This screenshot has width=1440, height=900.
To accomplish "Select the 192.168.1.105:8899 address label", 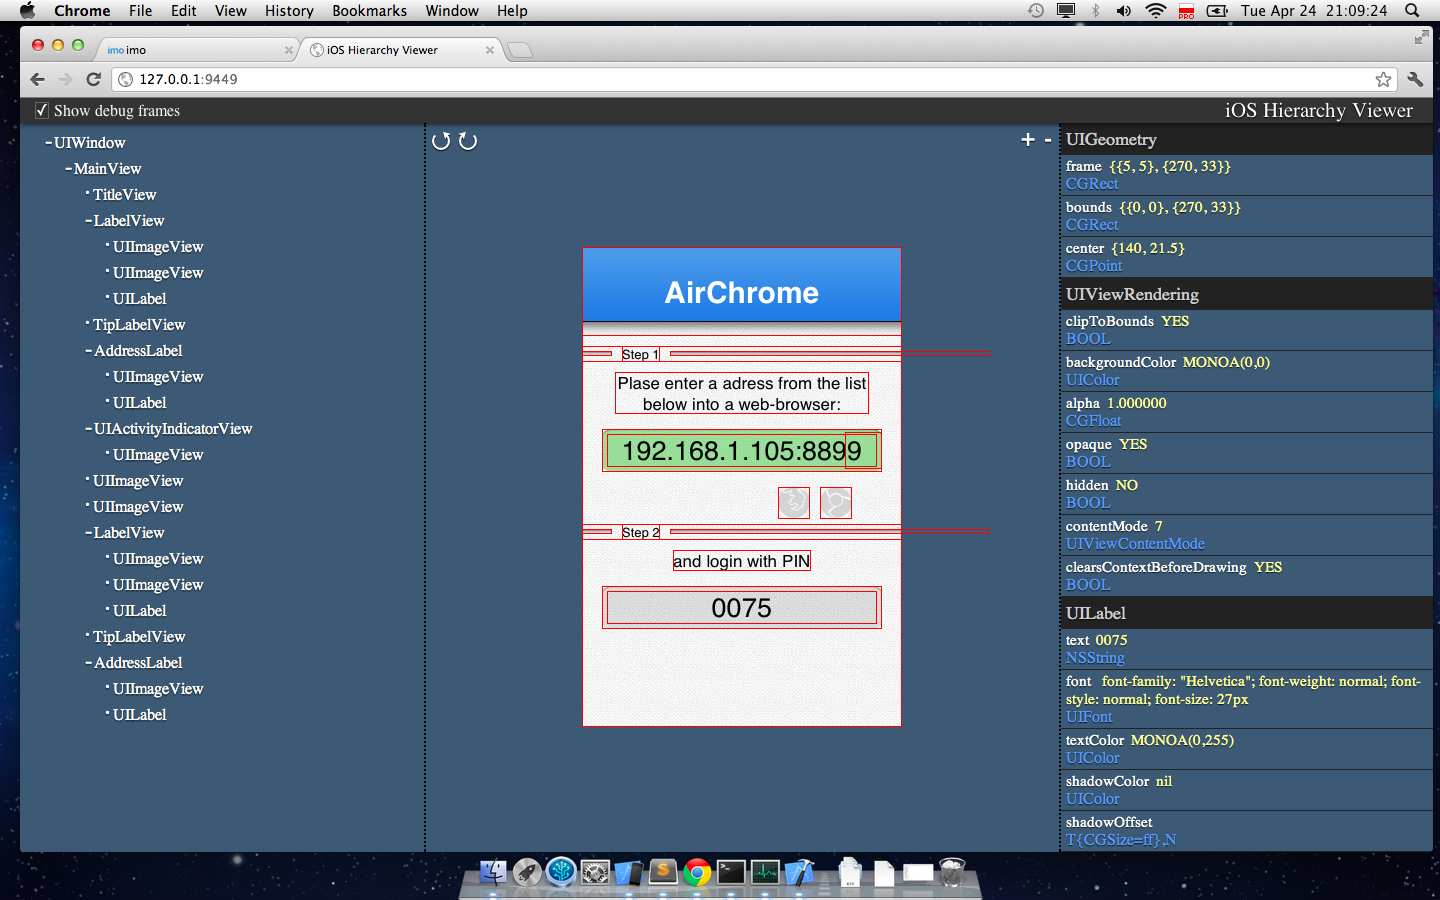I will 742,451.
